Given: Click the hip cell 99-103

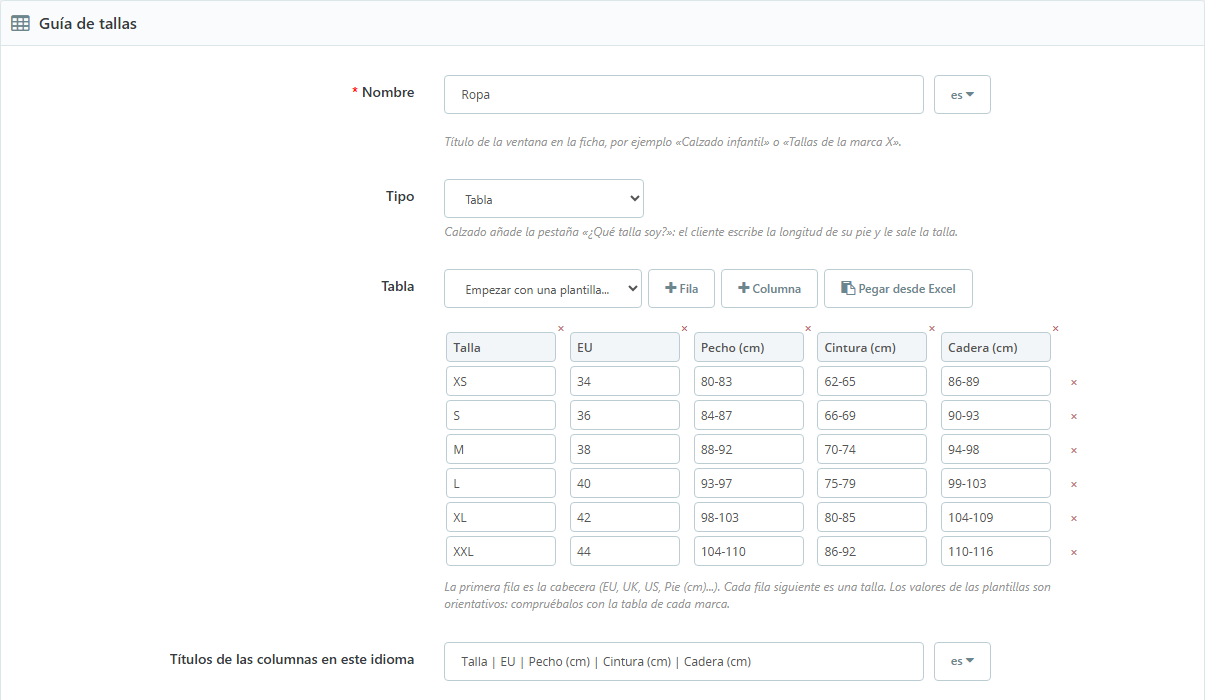Looking at the screenshot, I should pyautogui.click(x=996, y=483).
